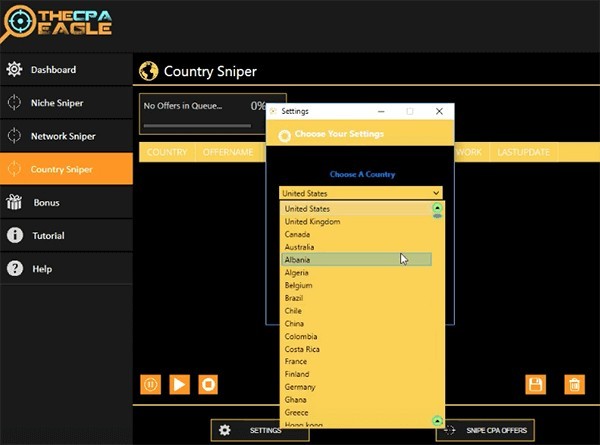Choose Ghana in the dropdown
This screenshot has width=600, height=445.
[x=357, y=399]
